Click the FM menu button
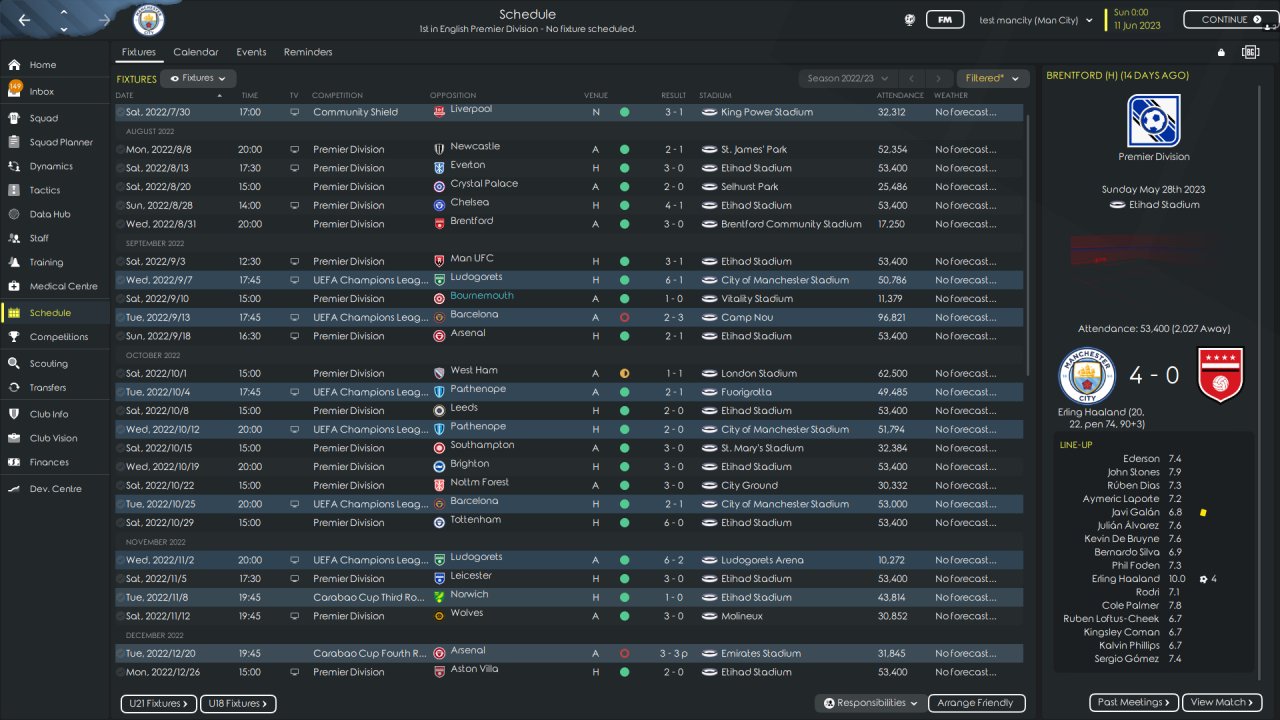 click(944, 19)
